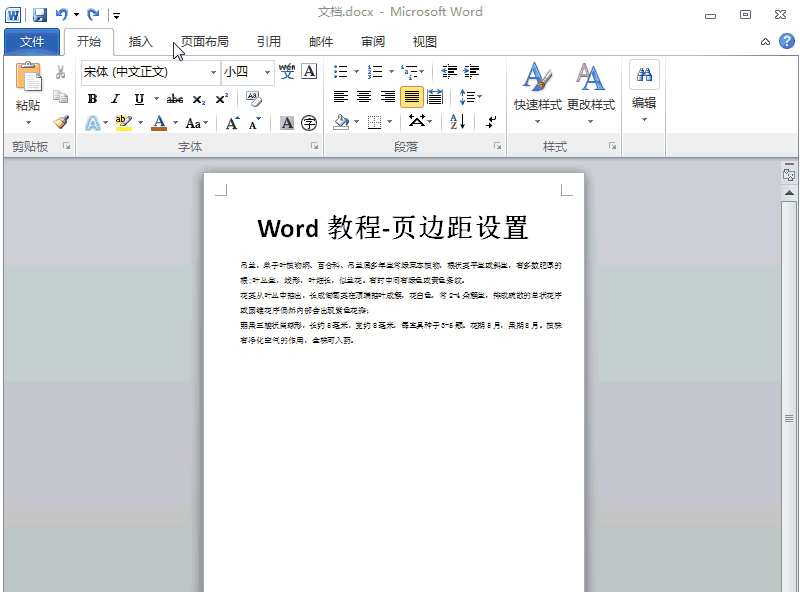Click the Strikethrough abc icon

175,98
